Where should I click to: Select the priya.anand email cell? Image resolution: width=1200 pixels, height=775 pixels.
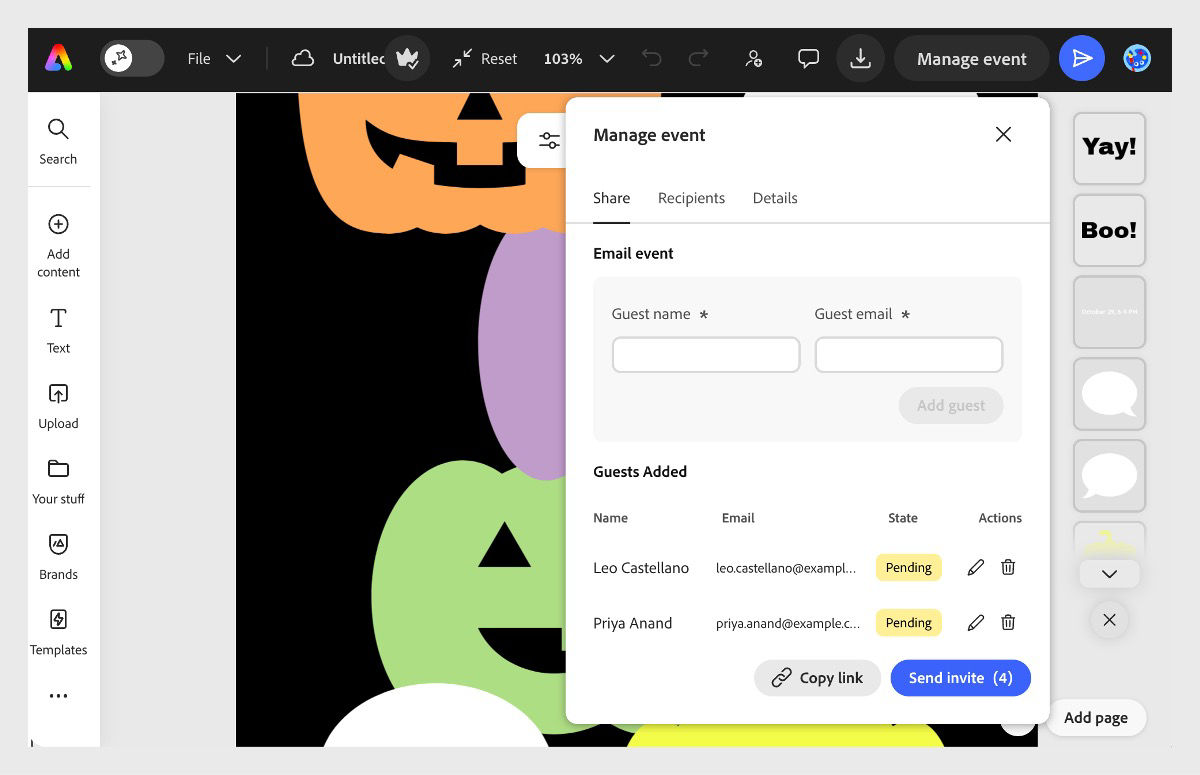coord(788,623)
